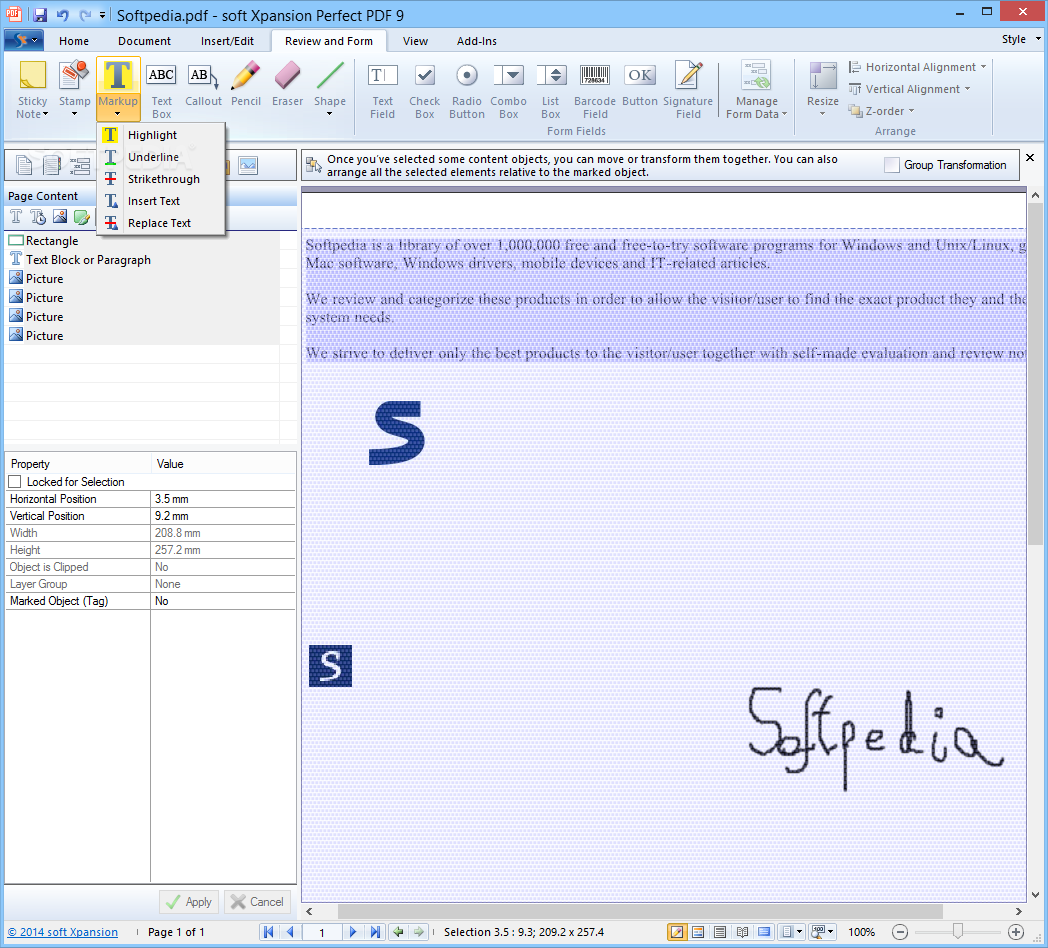Choose Highlight from Markup menu
The width and height of the screenshot is (1048, 948).
click(161, 135)
